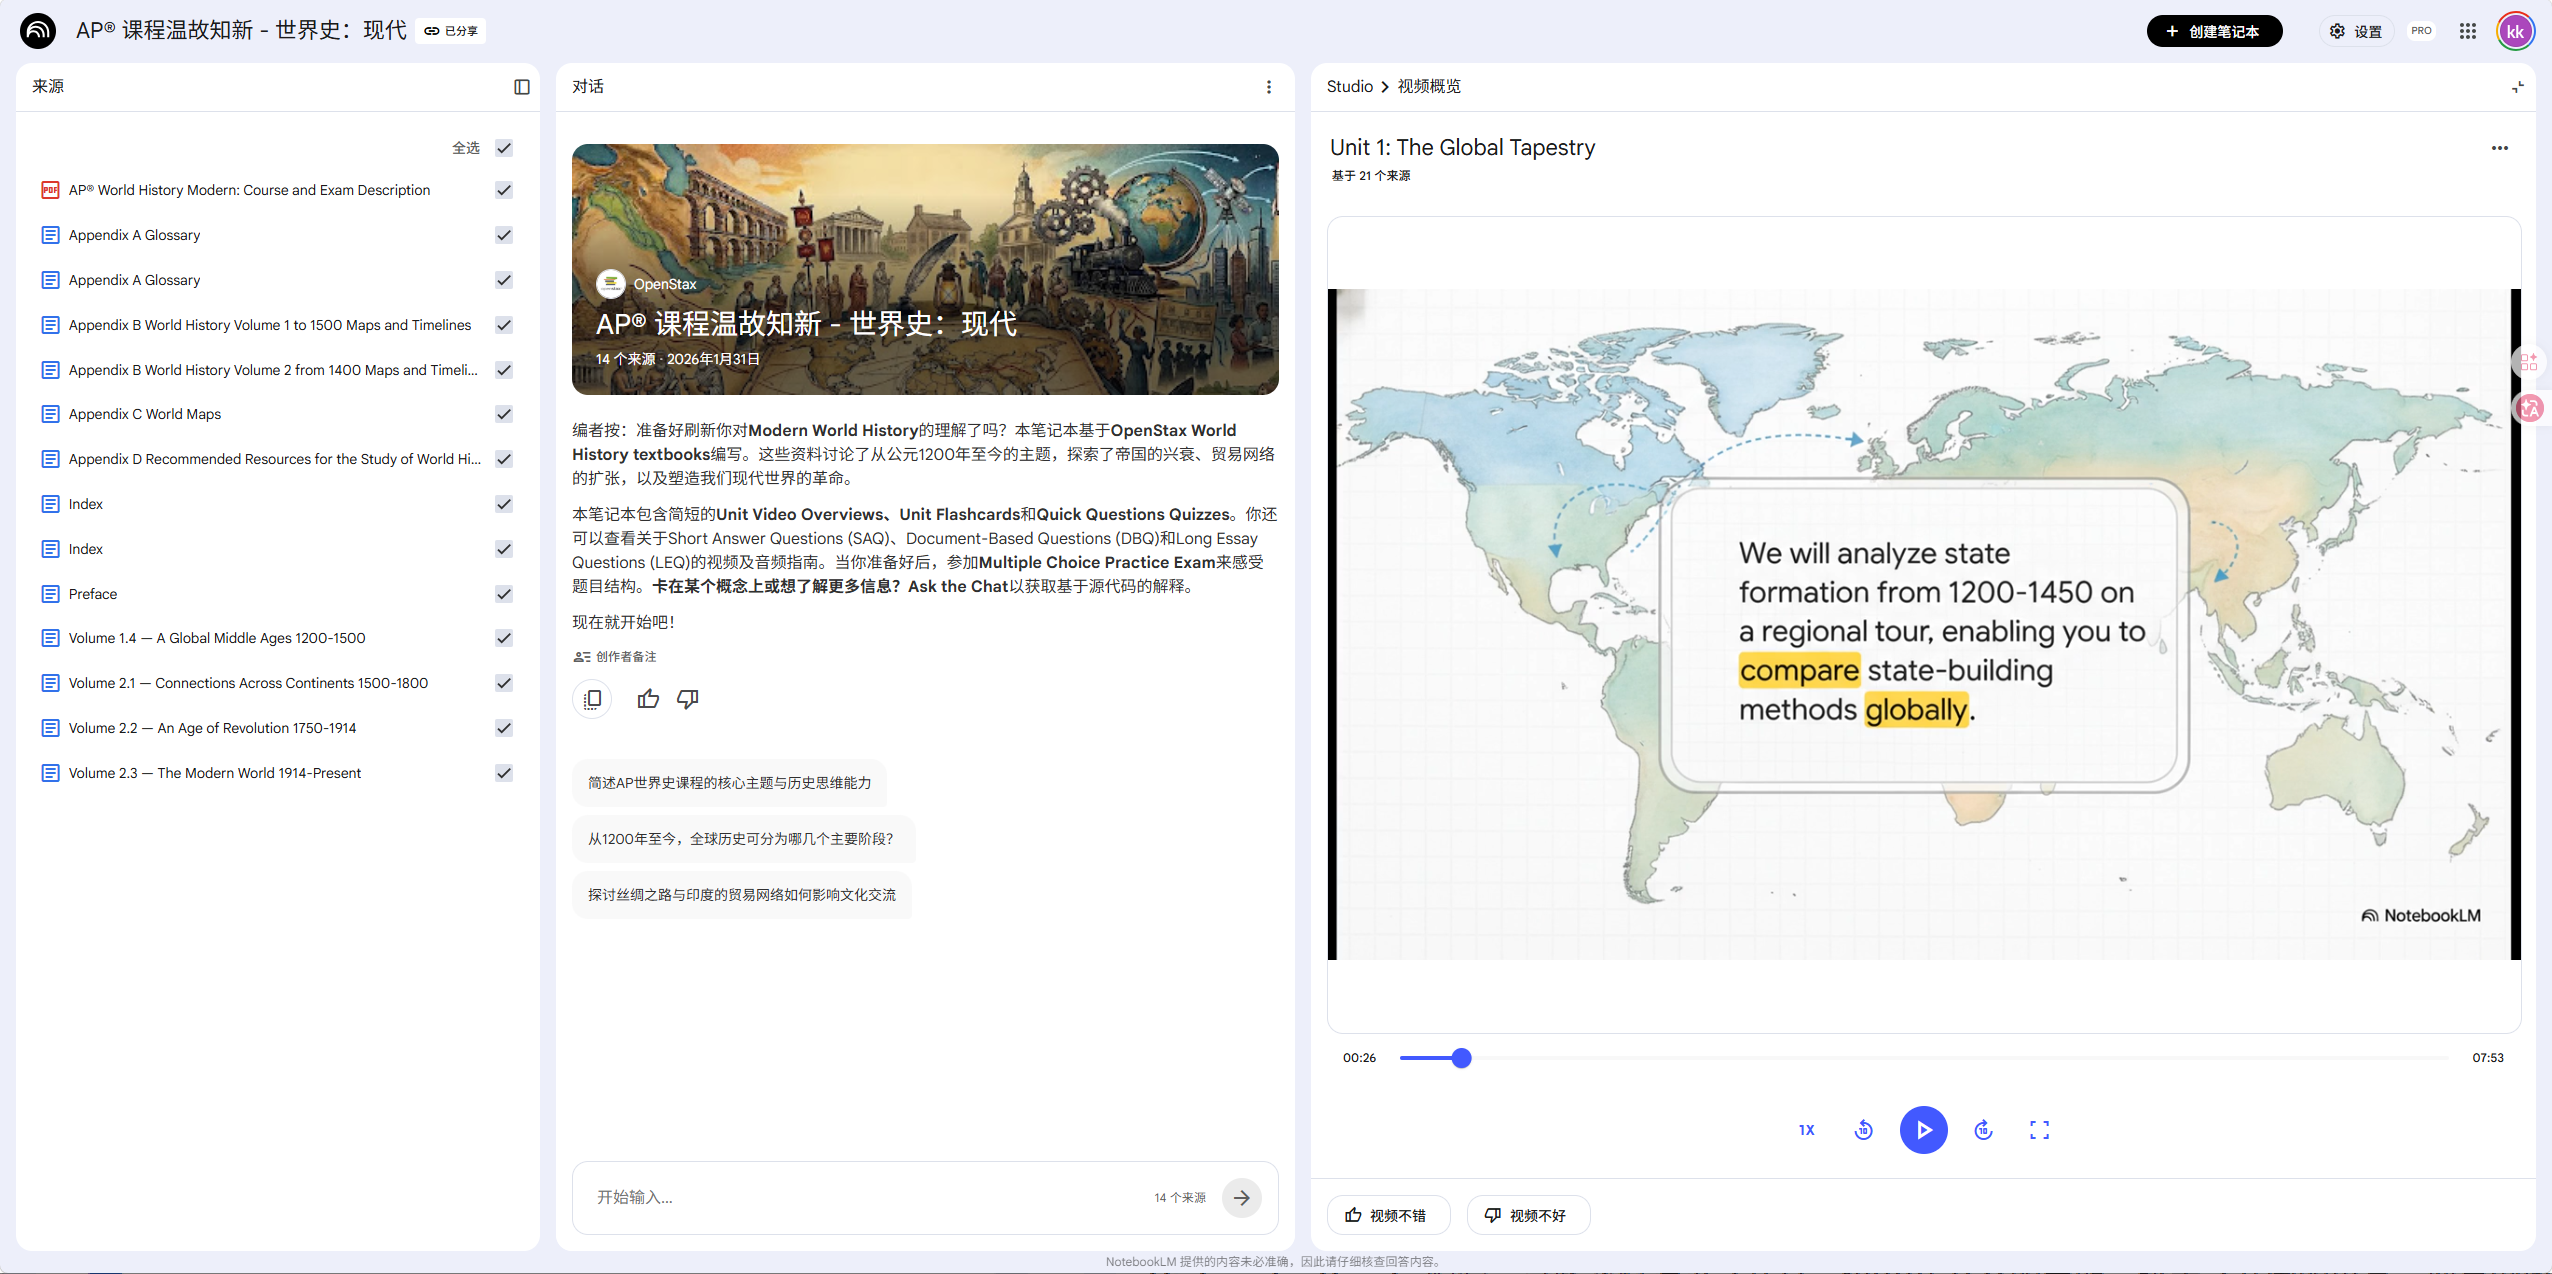Play the video overview

point(1923,1130)
